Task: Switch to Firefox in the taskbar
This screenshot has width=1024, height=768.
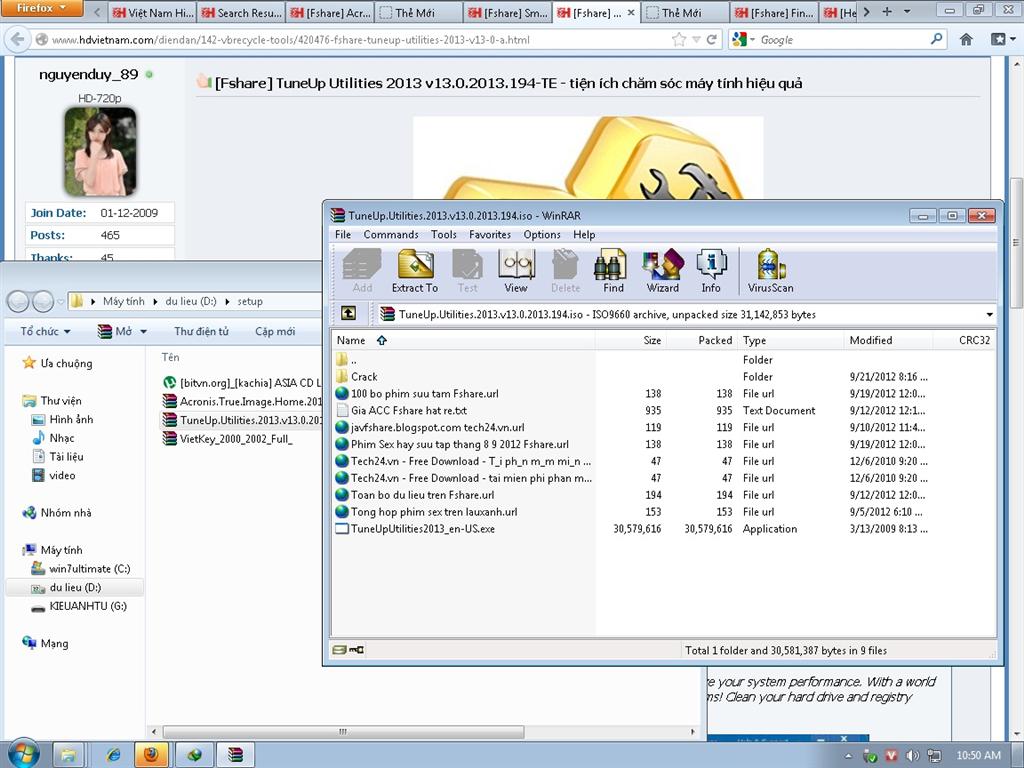Action: click(151, 755)
